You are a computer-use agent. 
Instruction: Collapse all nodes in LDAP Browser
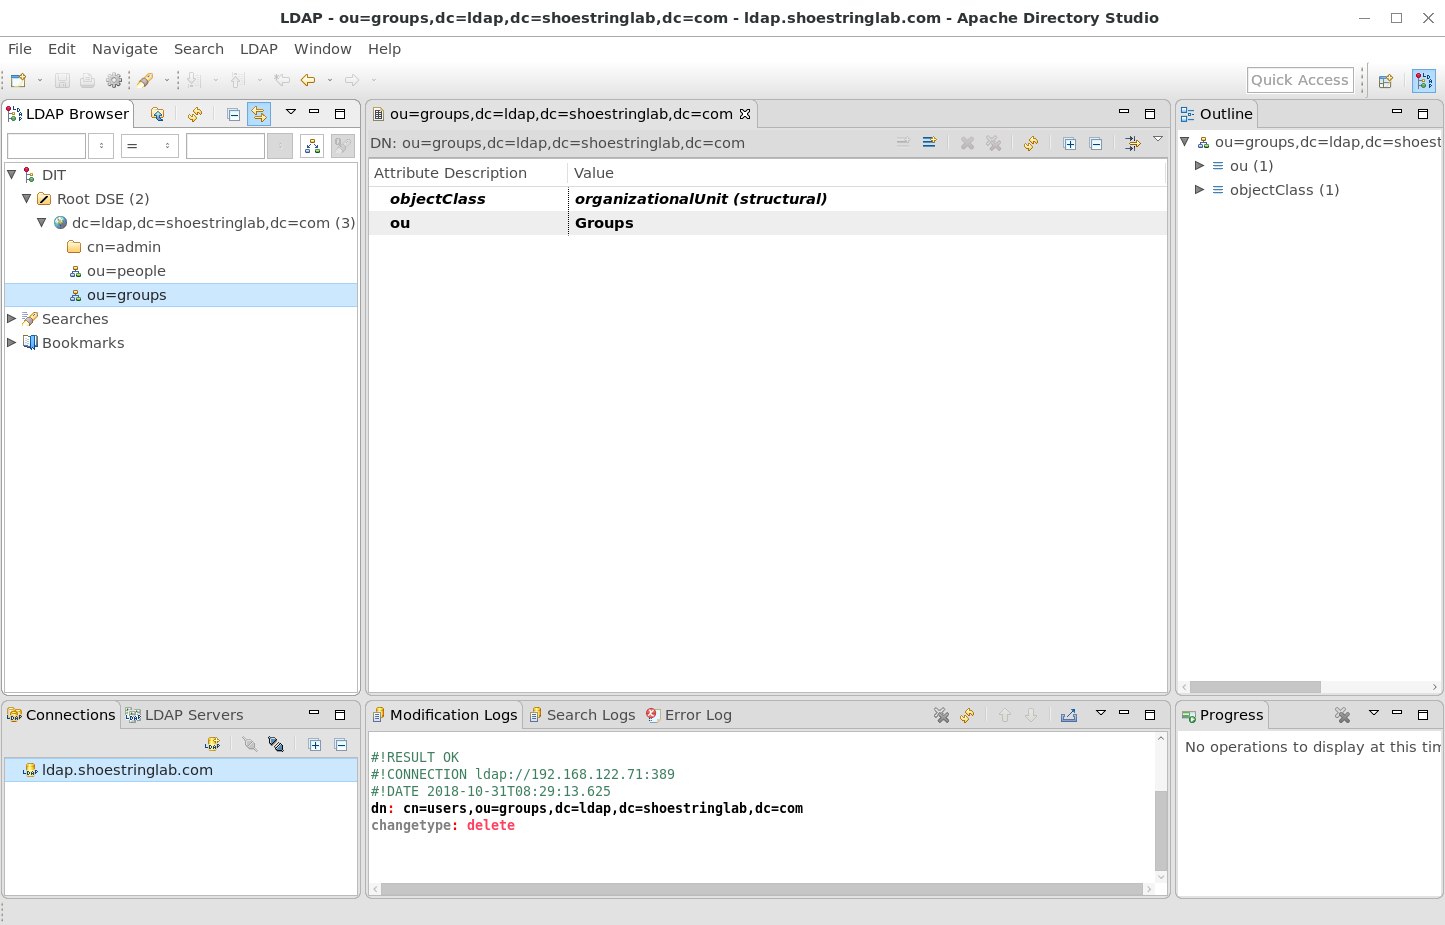(233, 114)
